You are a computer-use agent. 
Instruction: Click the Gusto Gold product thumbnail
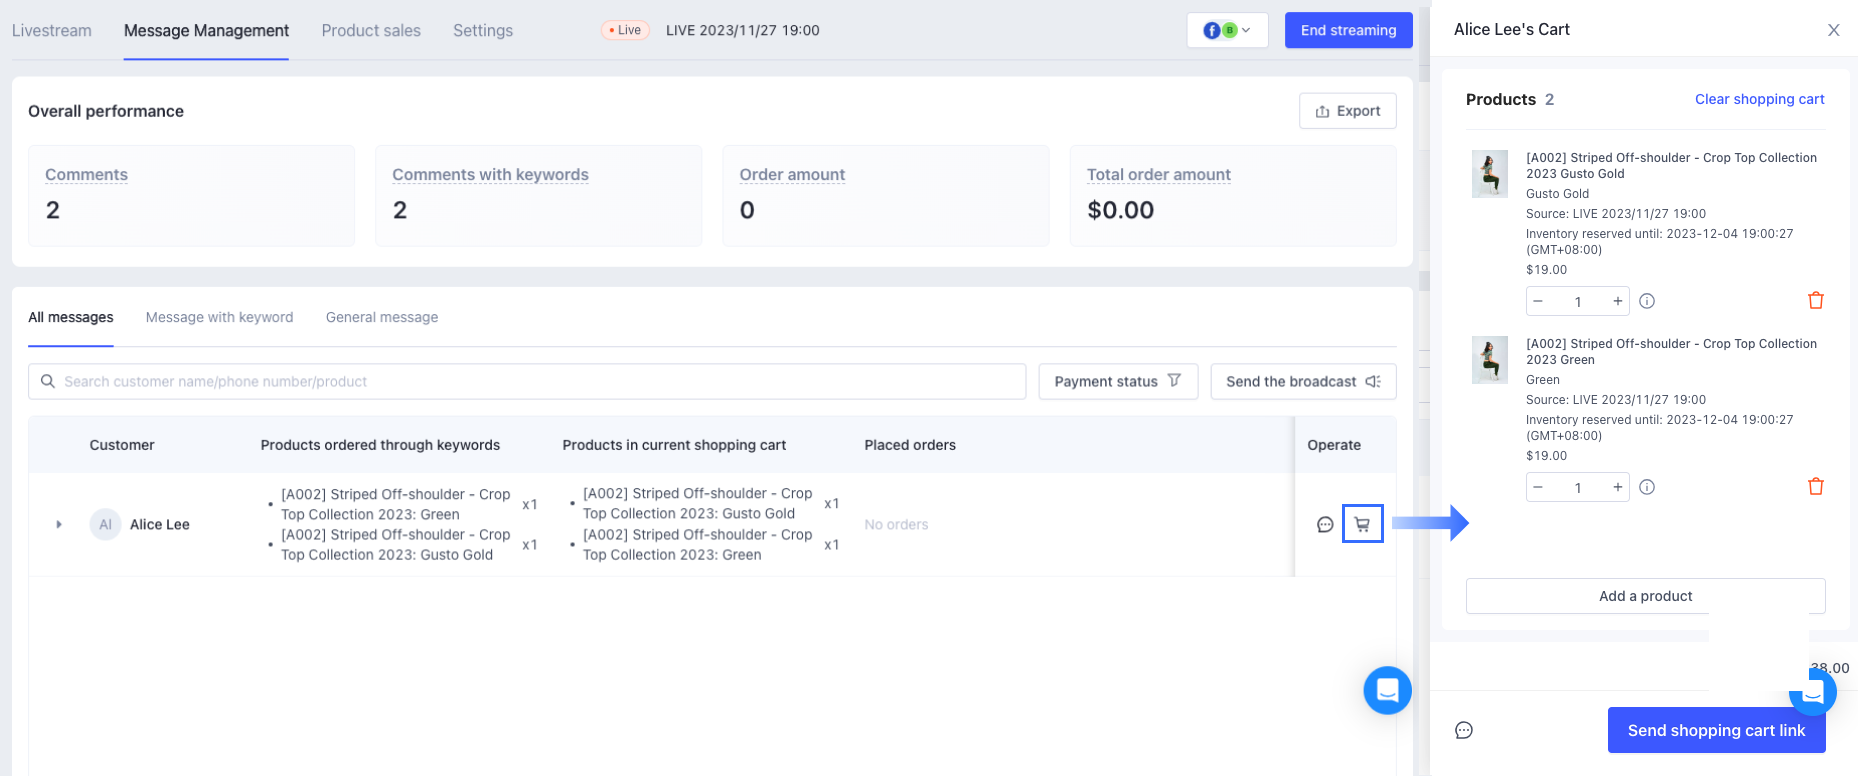[1490, 174]
